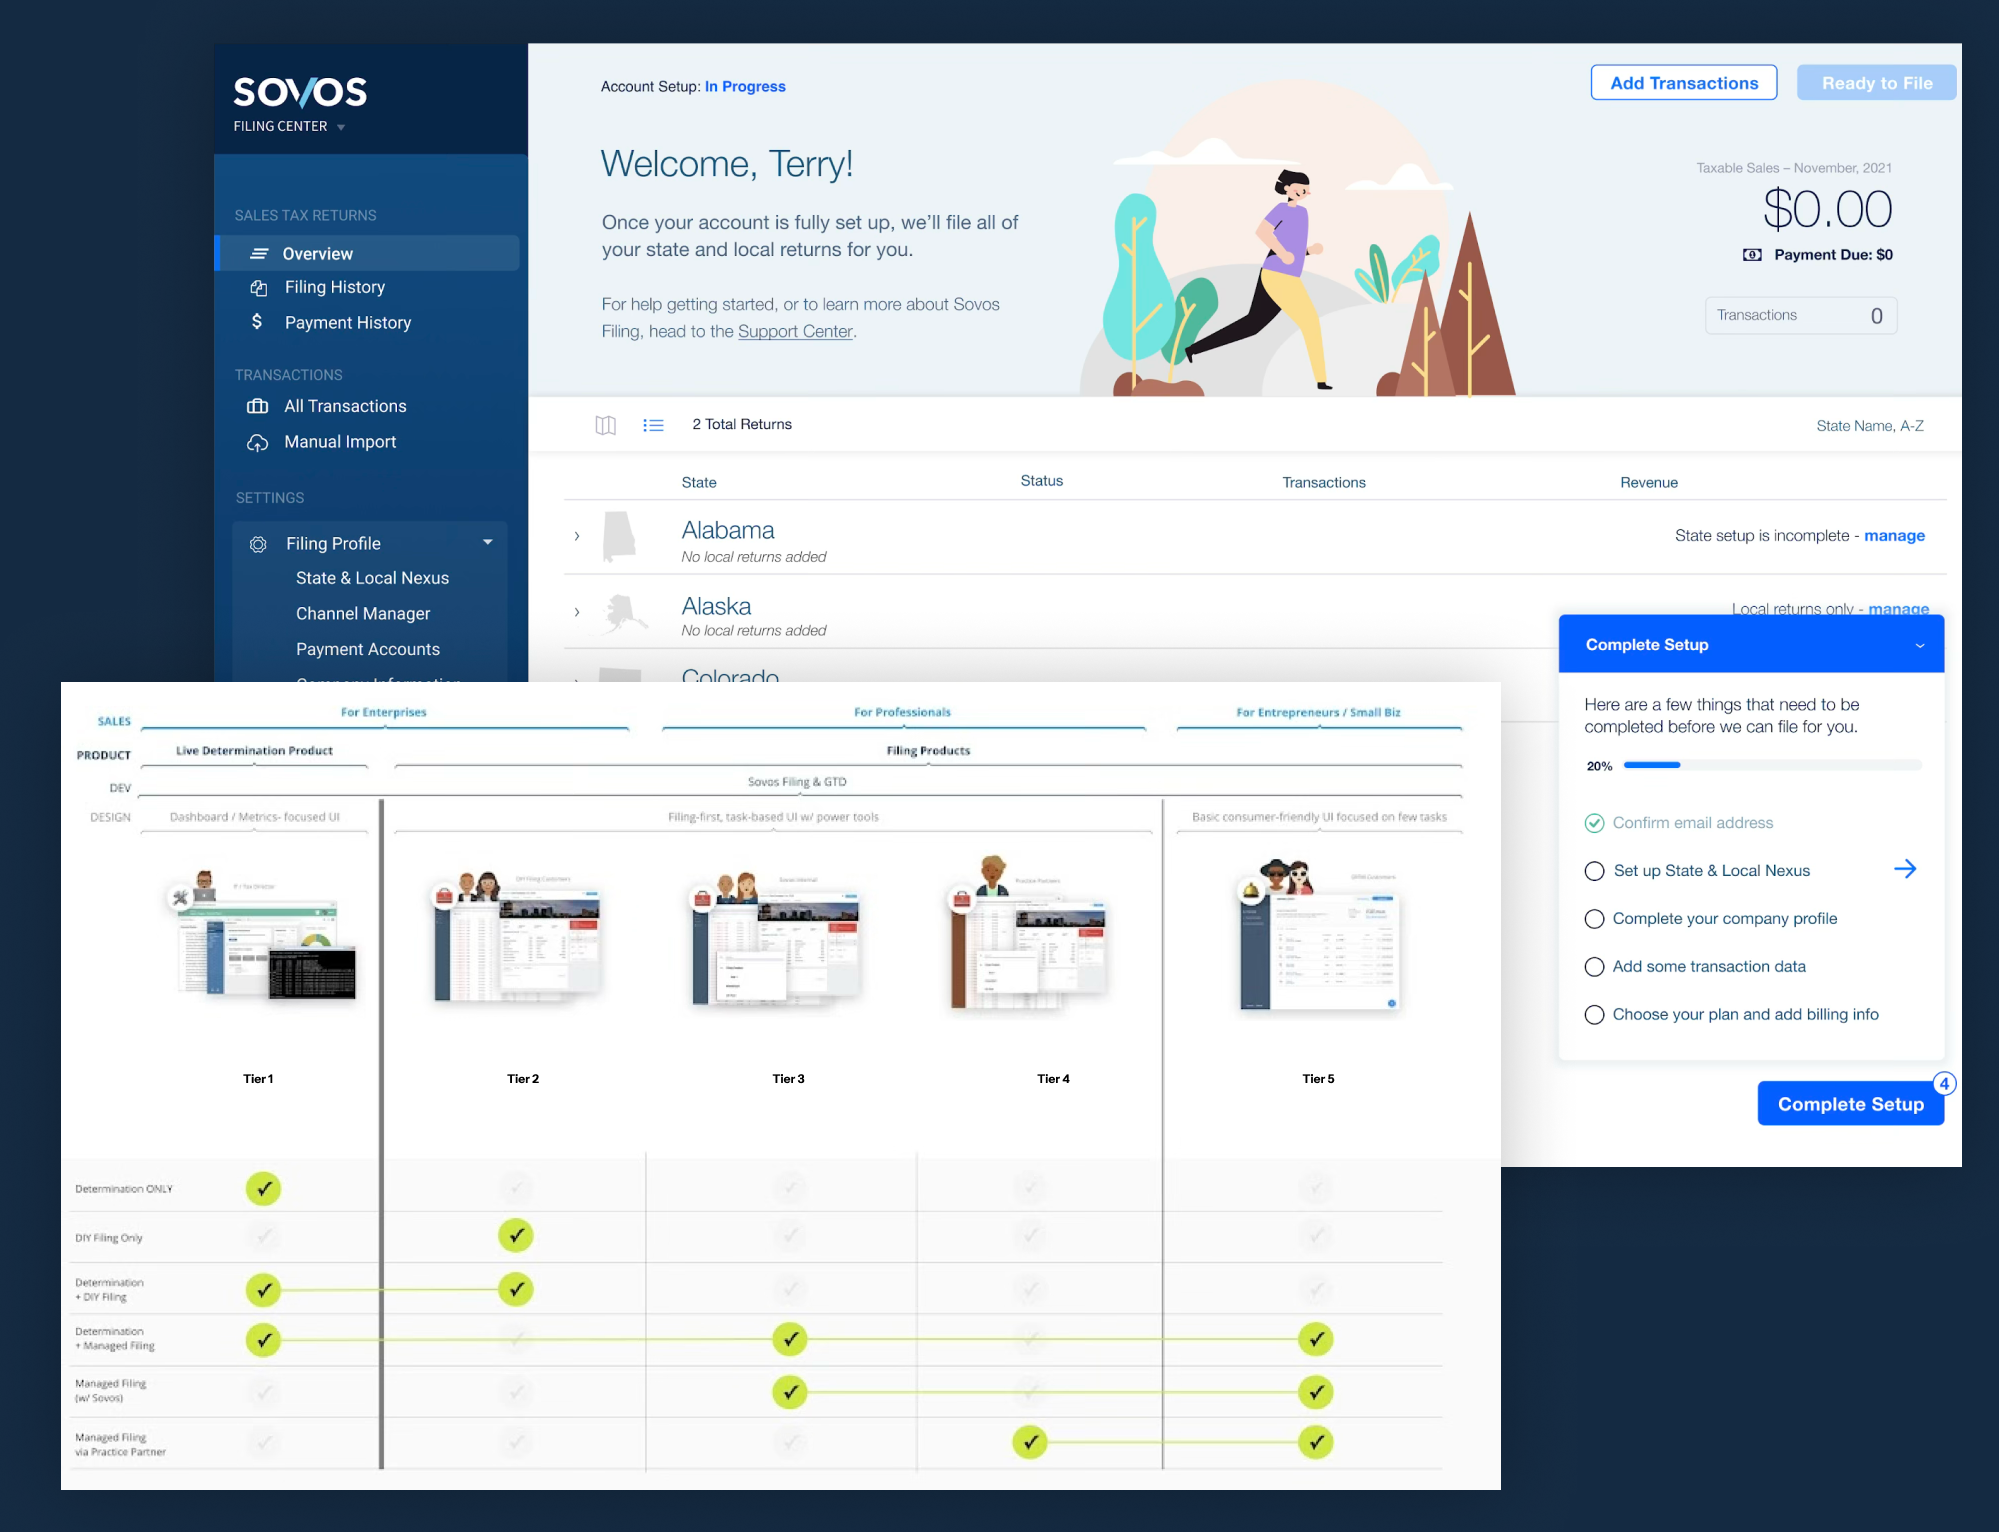Click the Status column header
The height and width of the screenshot is (1532, 1999).
1041,481
